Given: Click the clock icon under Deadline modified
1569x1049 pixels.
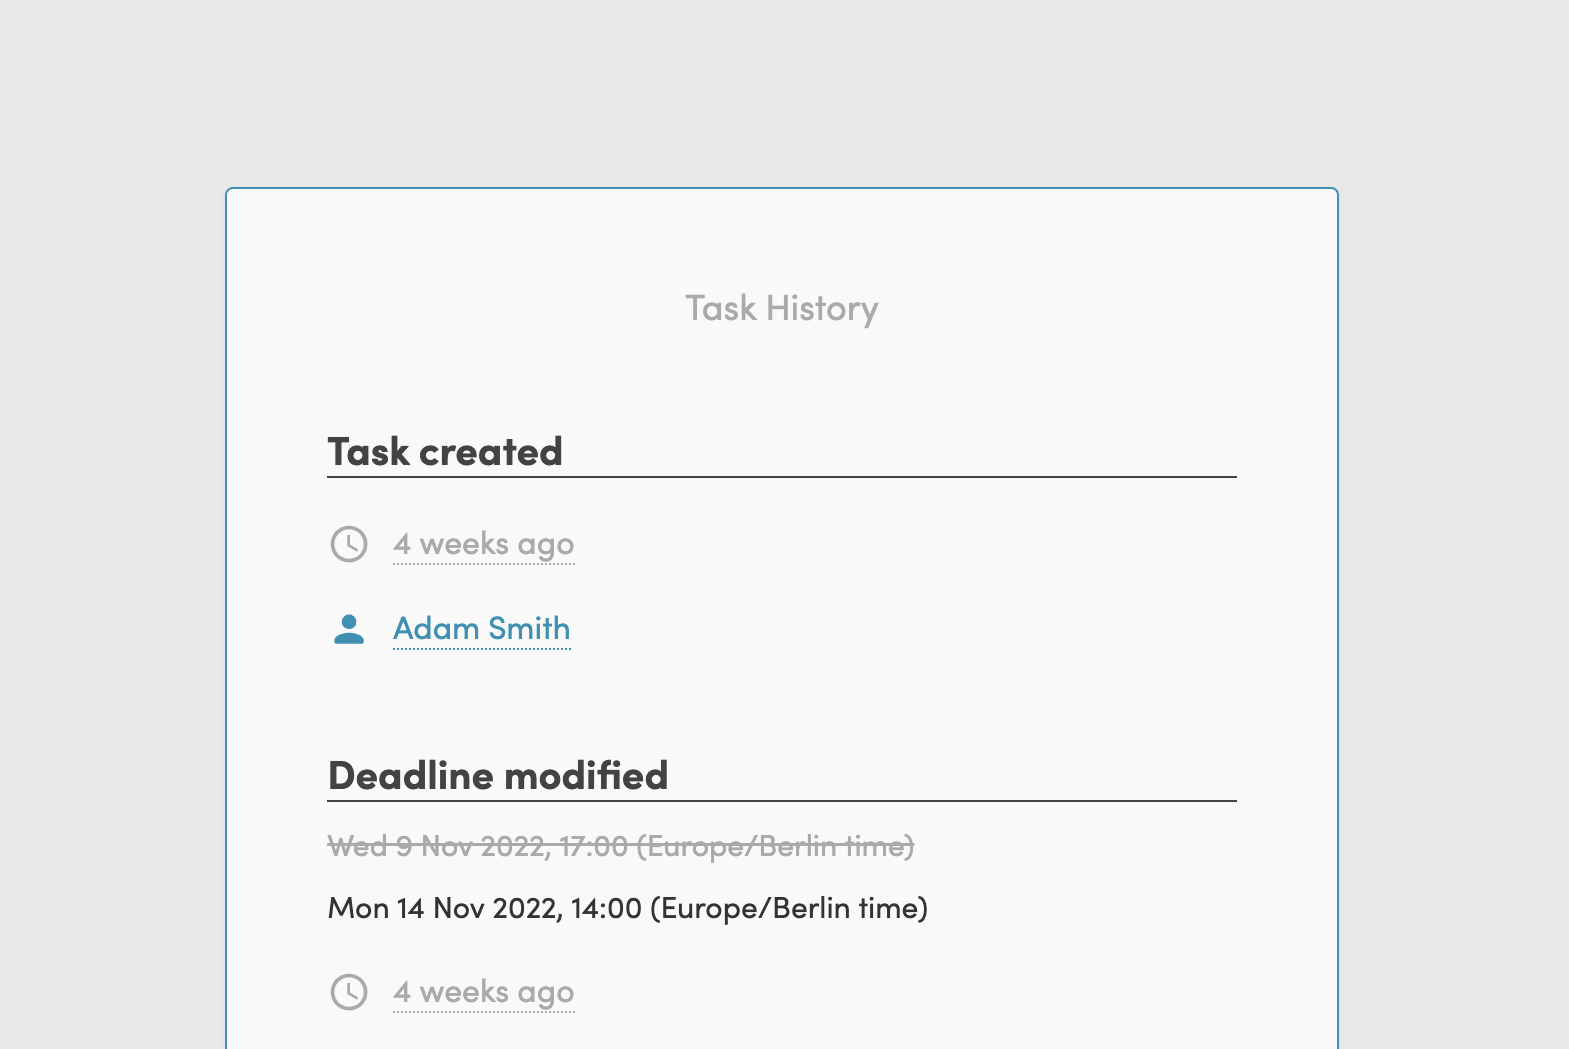Looking at the screenshot, I should coord(349,992).
